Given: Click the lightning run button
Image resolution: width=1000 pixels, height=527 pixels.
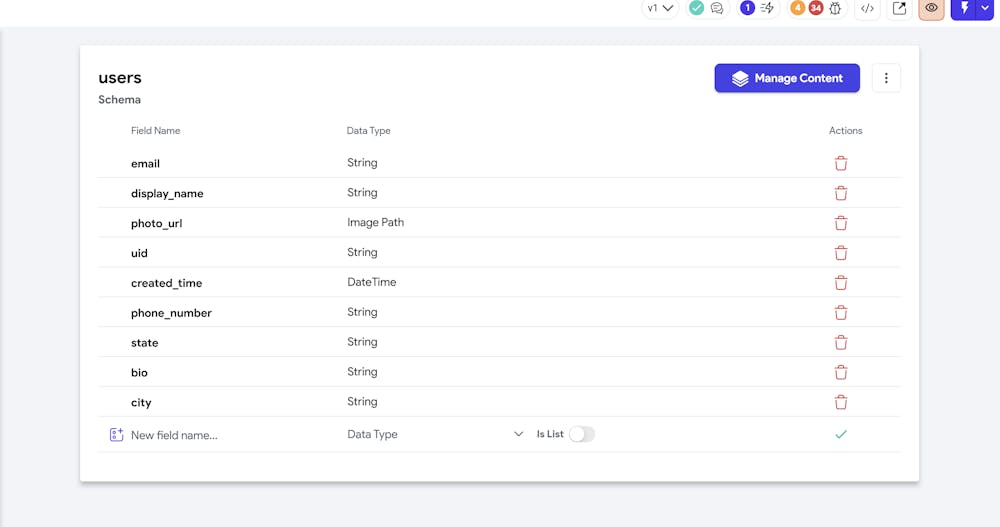Looking at the screenshot, I should tap(964, 8).
